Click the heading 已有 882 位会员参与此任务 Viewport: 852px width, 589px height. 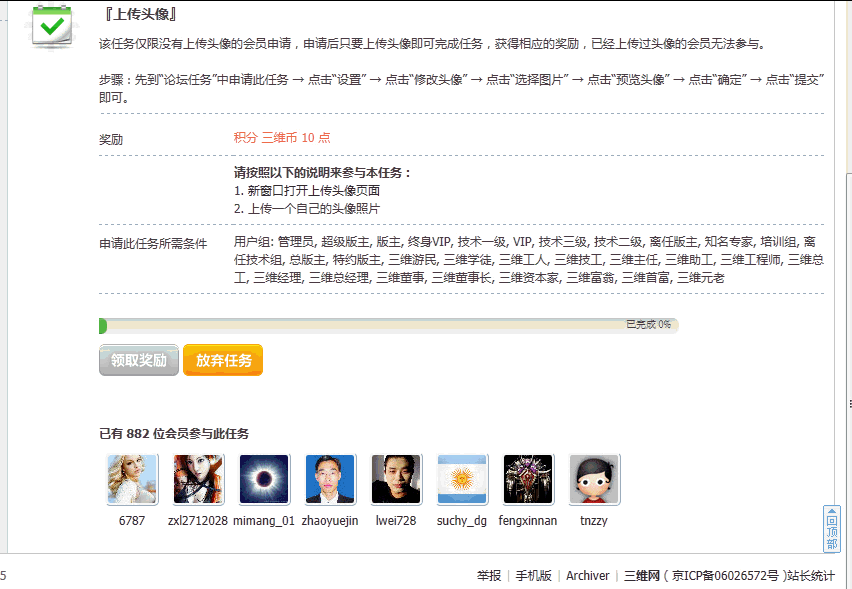[x=174, y=434]
